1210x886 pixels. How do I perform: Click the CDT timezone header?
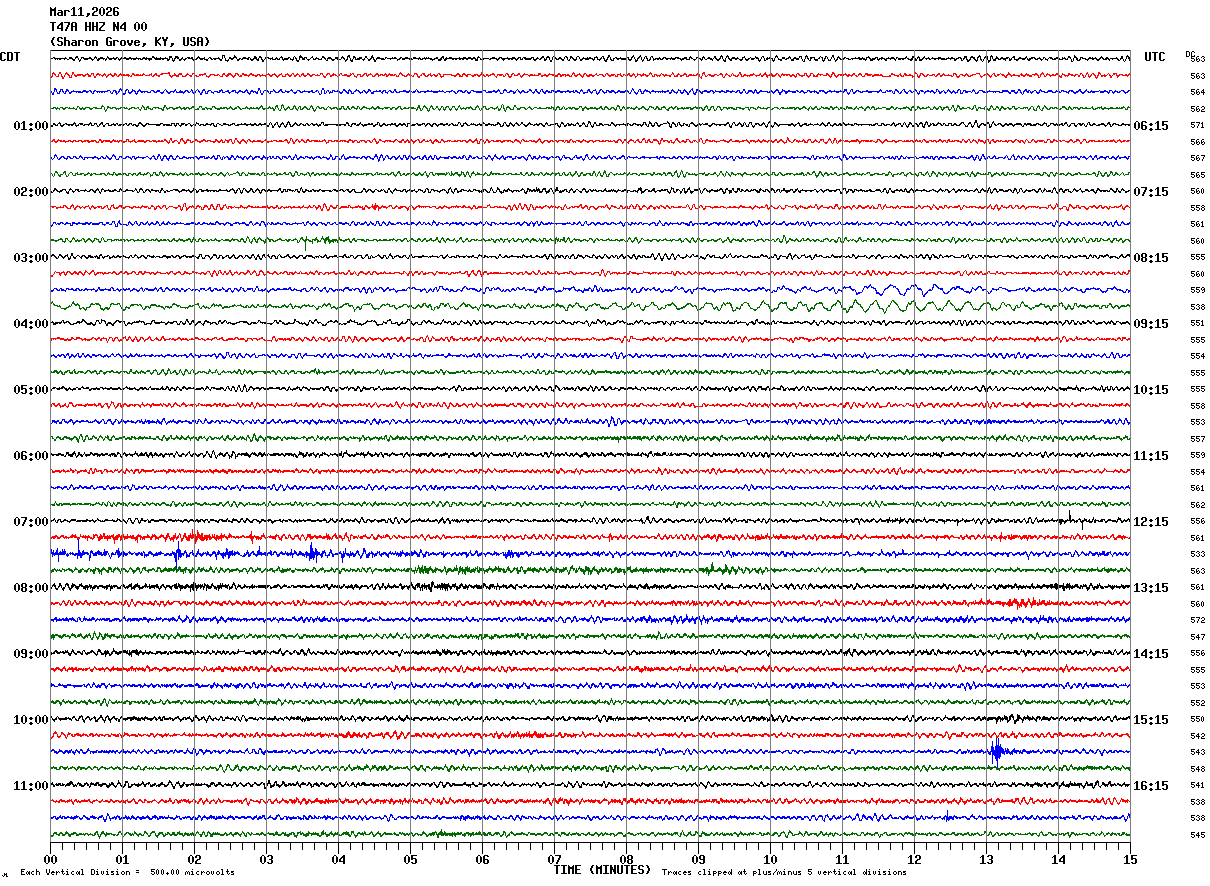click(x=10, y=57)
